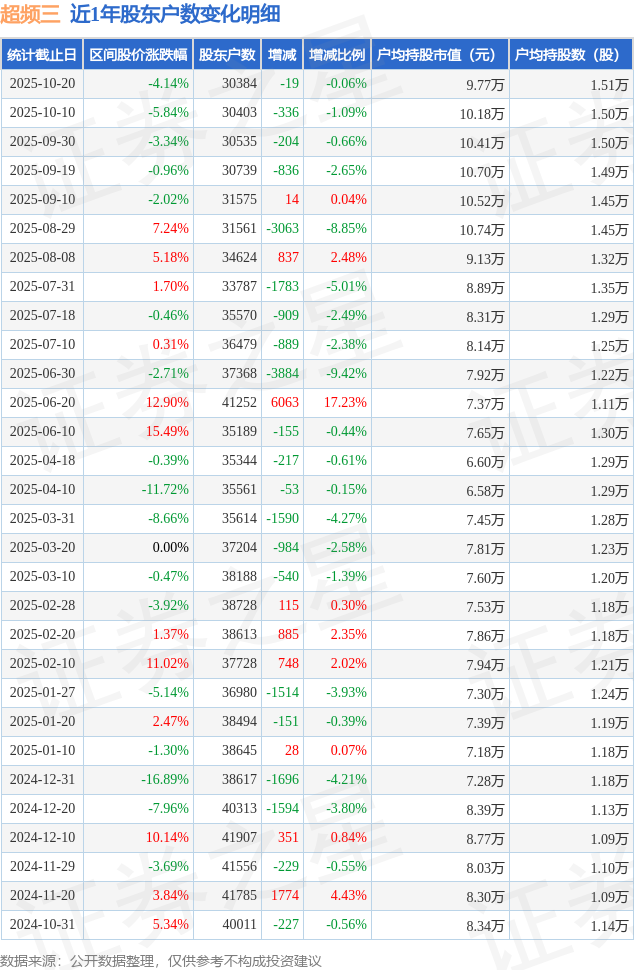This screenshot has width=634, height=970.
Task: Click the 区间股价涨跌幅 column header
Action: pyautogui.click(x=138, y=55)
